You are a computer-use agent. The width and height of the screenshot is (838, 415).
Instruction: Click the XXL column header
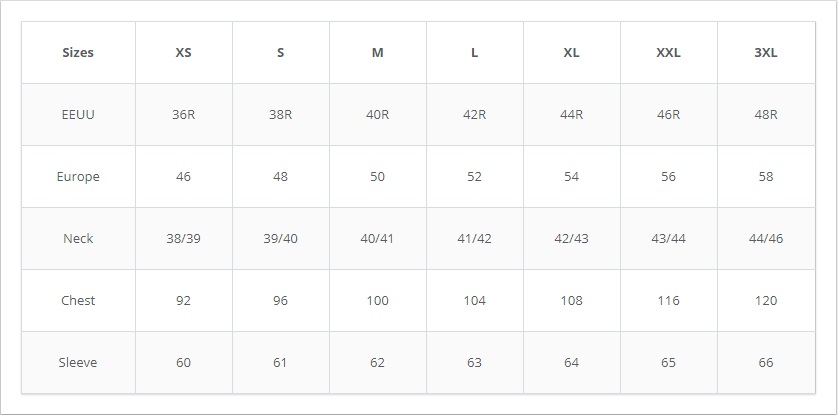pos(669,52)
